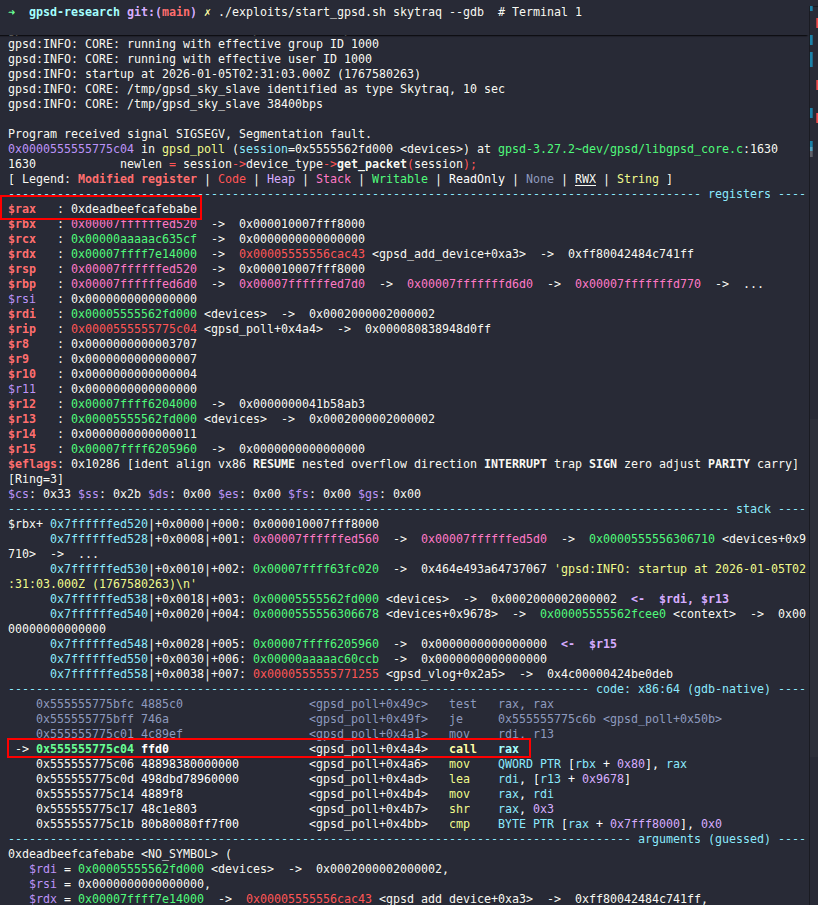Click the 'je' instruction at gpsd_poll+0x49f
Screen dimensions: 818x905
[x=379, y=719]
